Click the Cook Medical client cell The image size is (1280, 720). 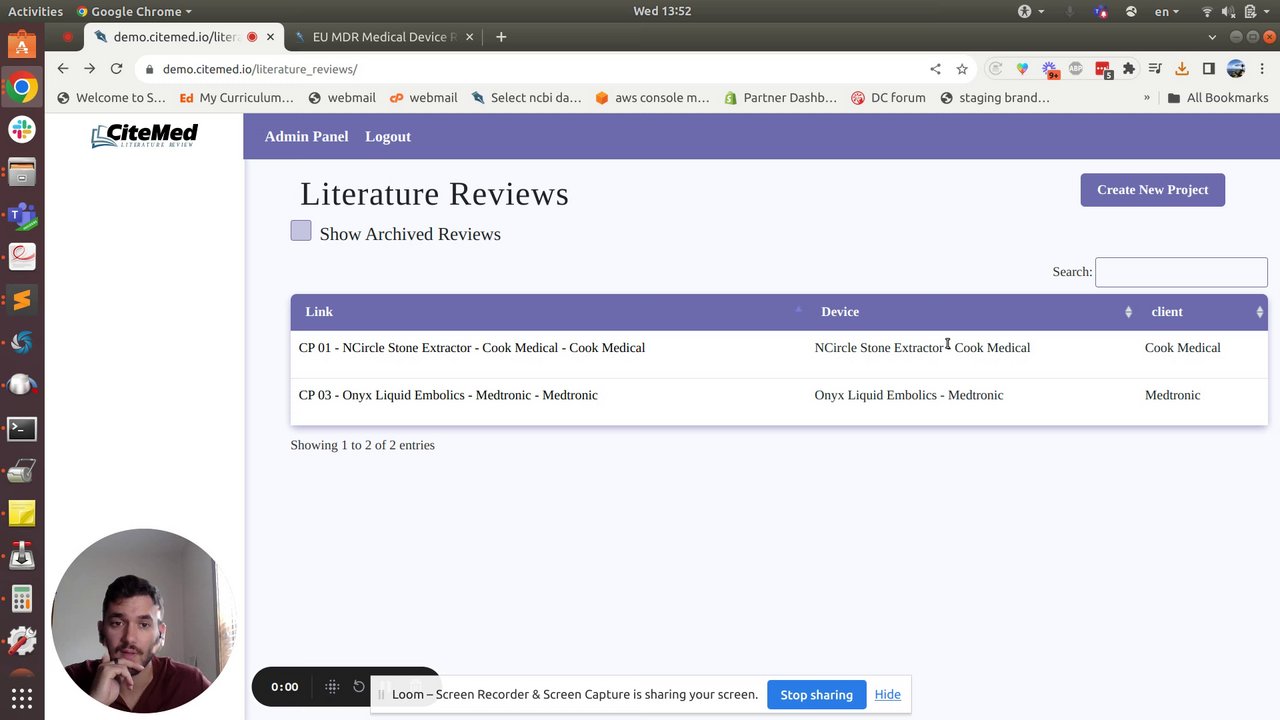tap(1182, 348)
